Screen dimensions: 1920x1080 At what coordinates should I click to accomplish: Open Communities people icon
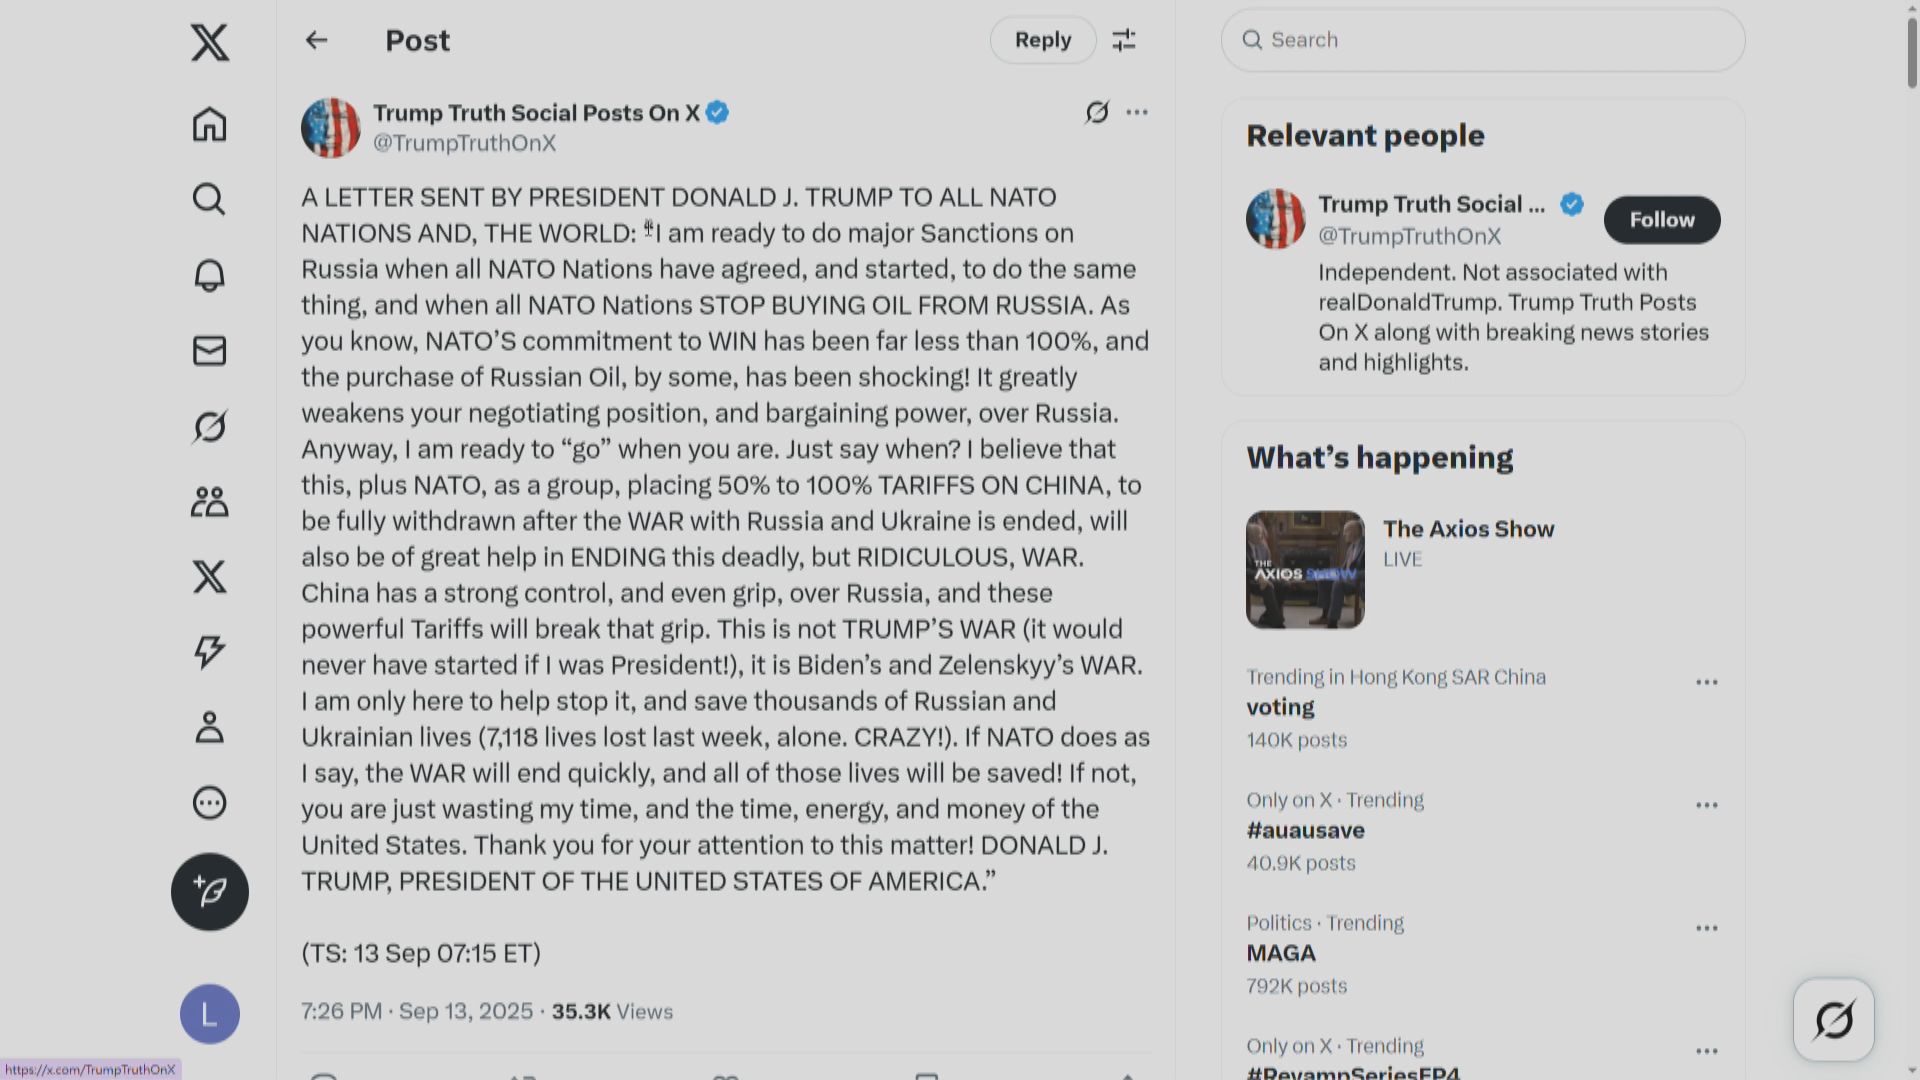(209, 502)
